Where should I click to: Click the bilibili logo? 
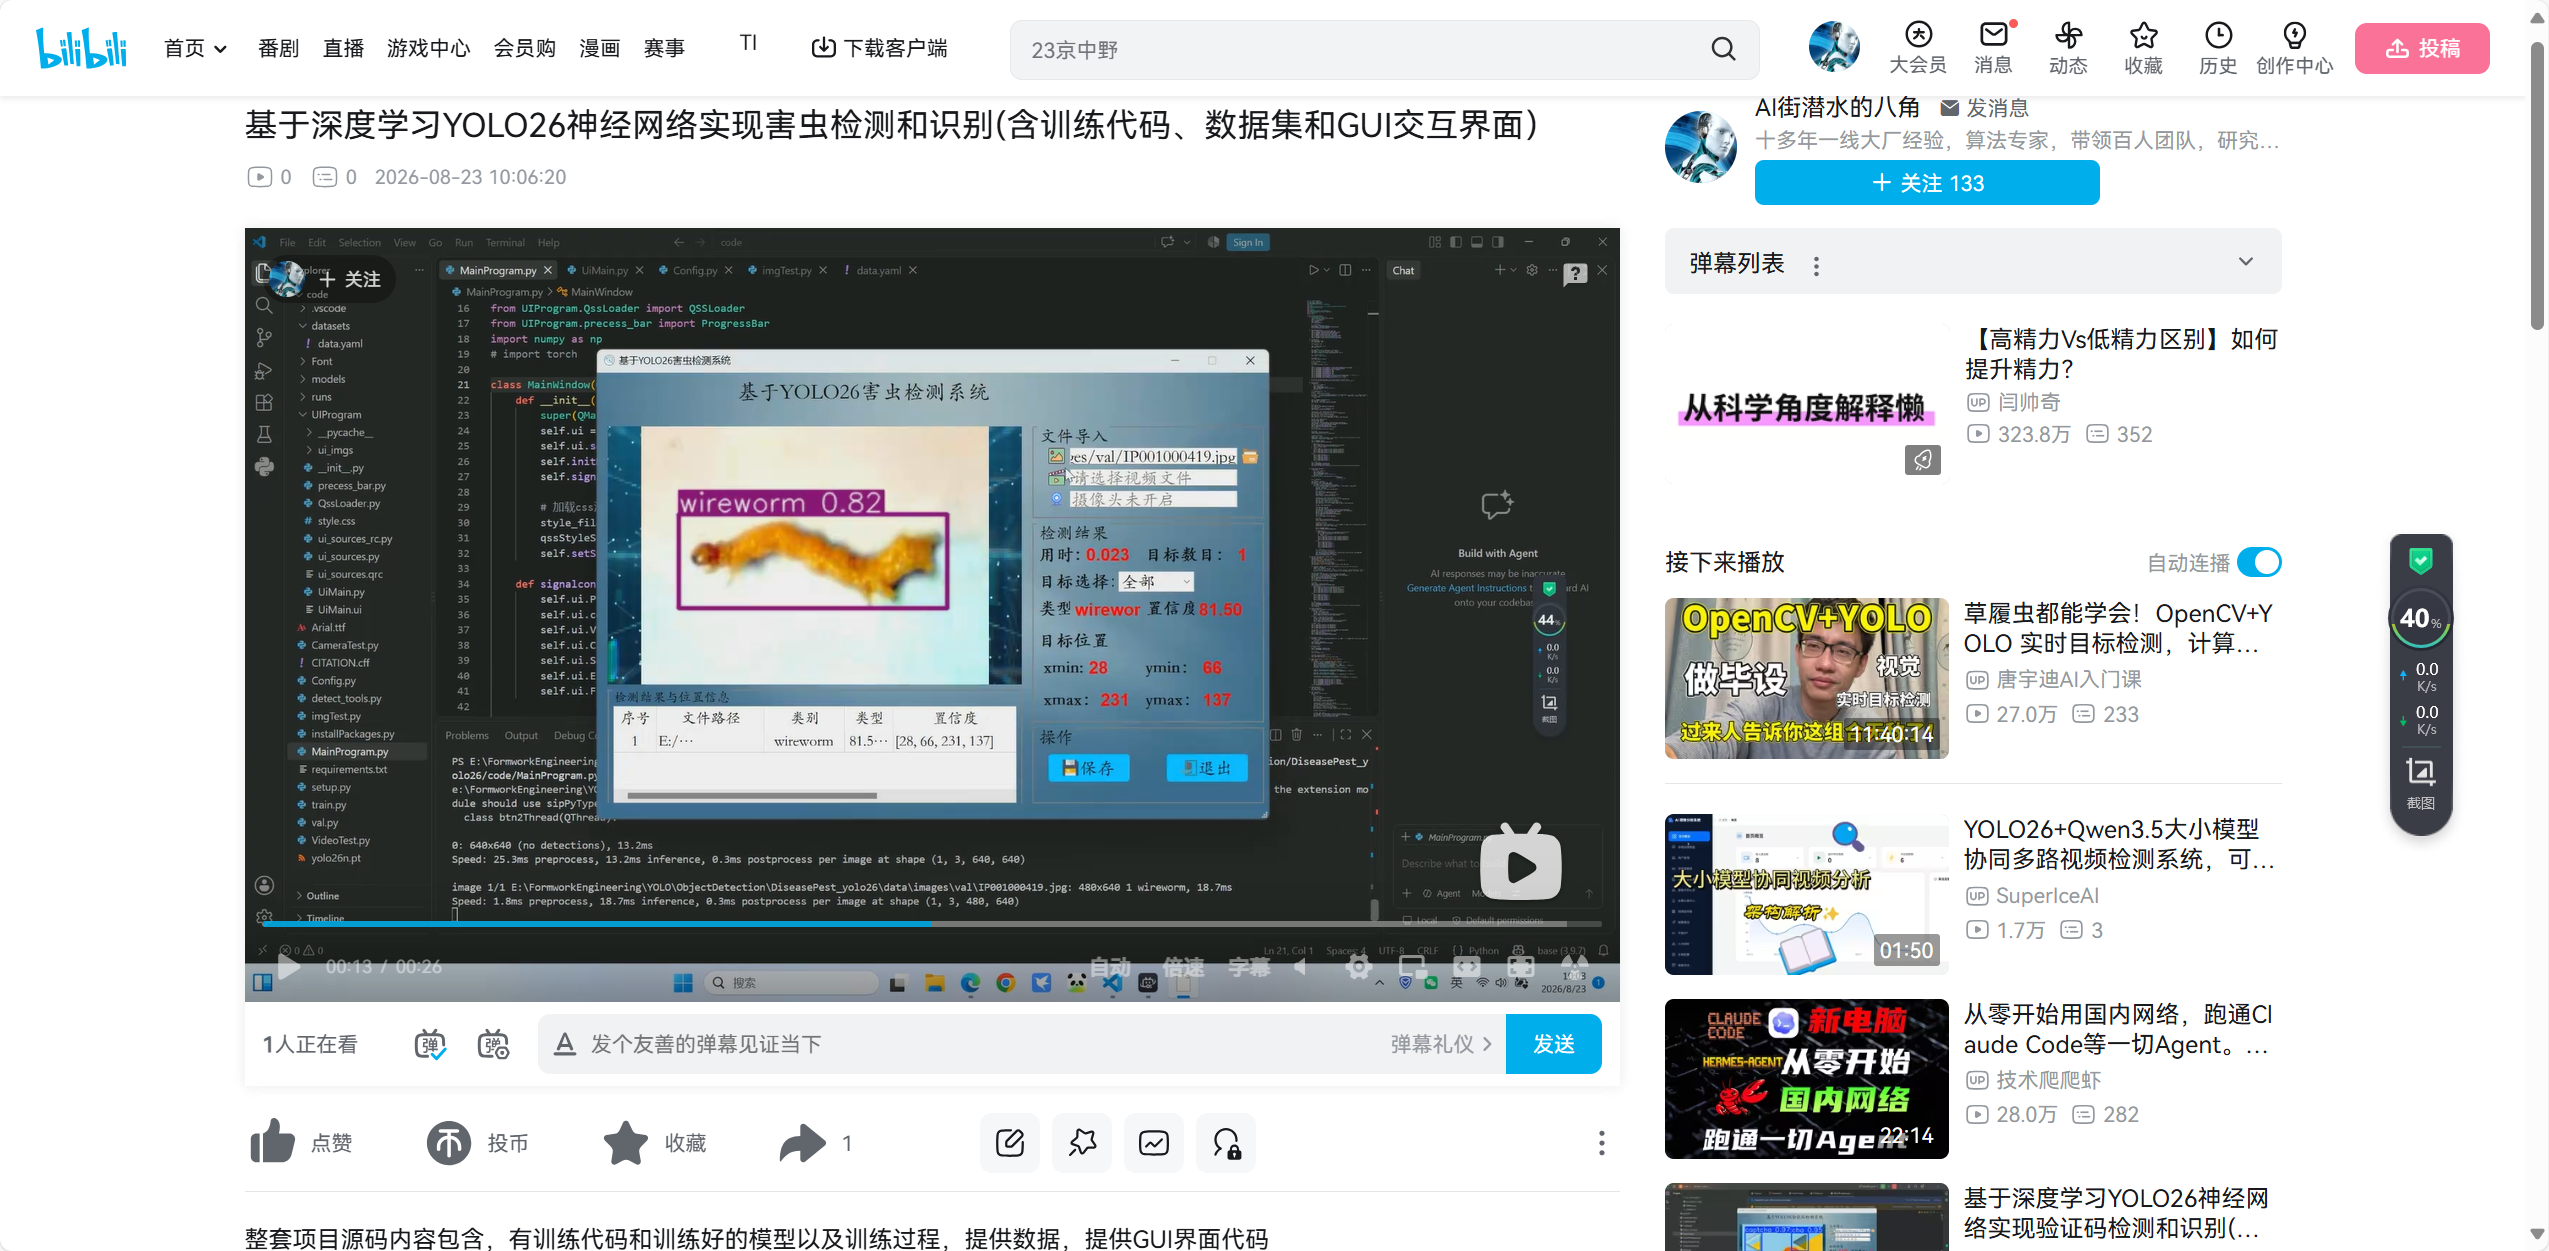[x=81, y=48]
